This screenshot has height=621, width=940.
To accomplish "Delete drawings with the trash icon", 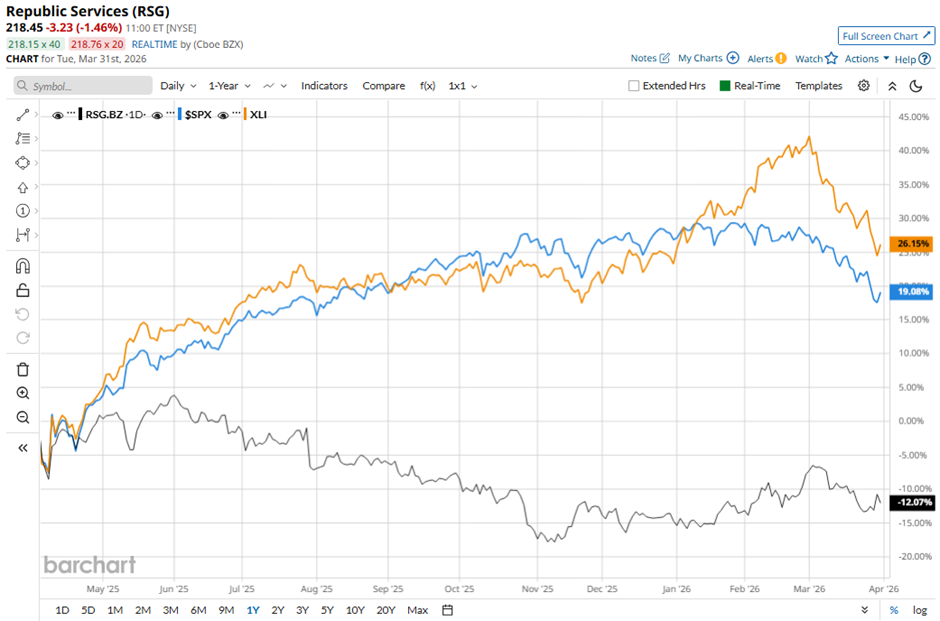I will click(x=23, y=369).
